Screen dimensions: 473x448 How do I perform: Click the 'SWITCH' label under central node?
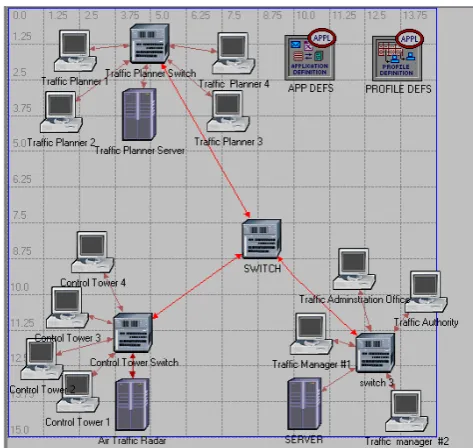[262, 269]
